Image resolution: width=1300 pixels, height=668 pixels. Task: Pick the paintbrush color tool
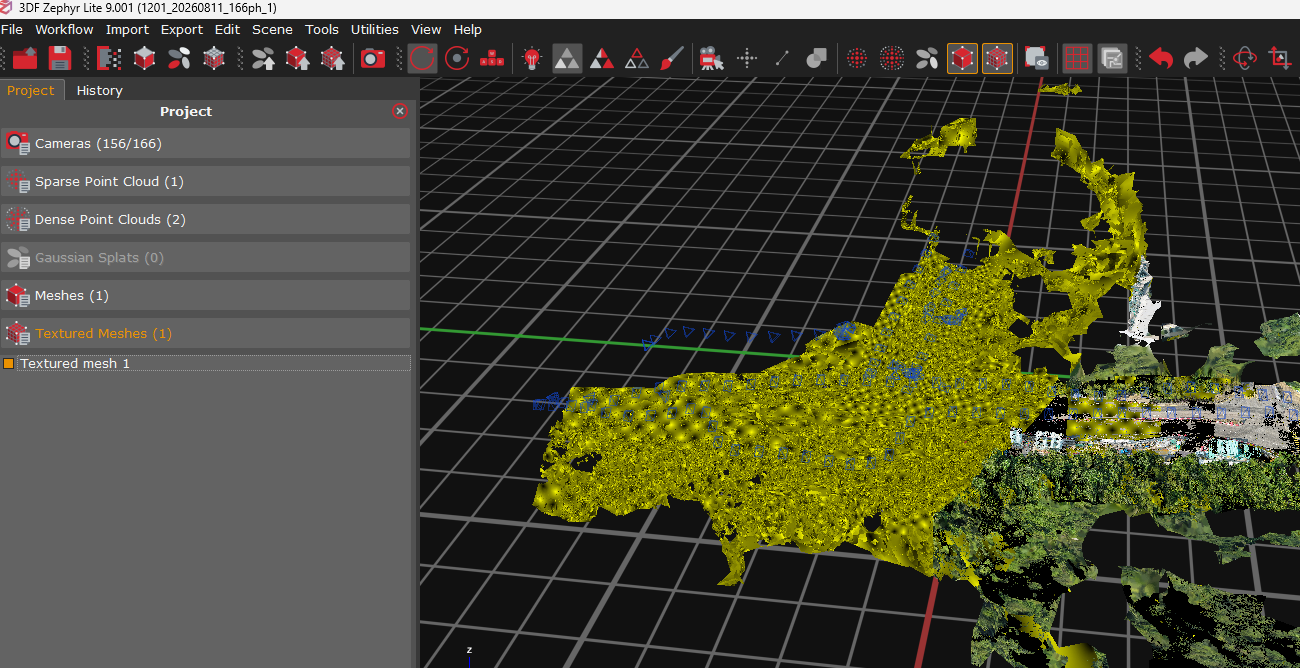tap(671, 58)
